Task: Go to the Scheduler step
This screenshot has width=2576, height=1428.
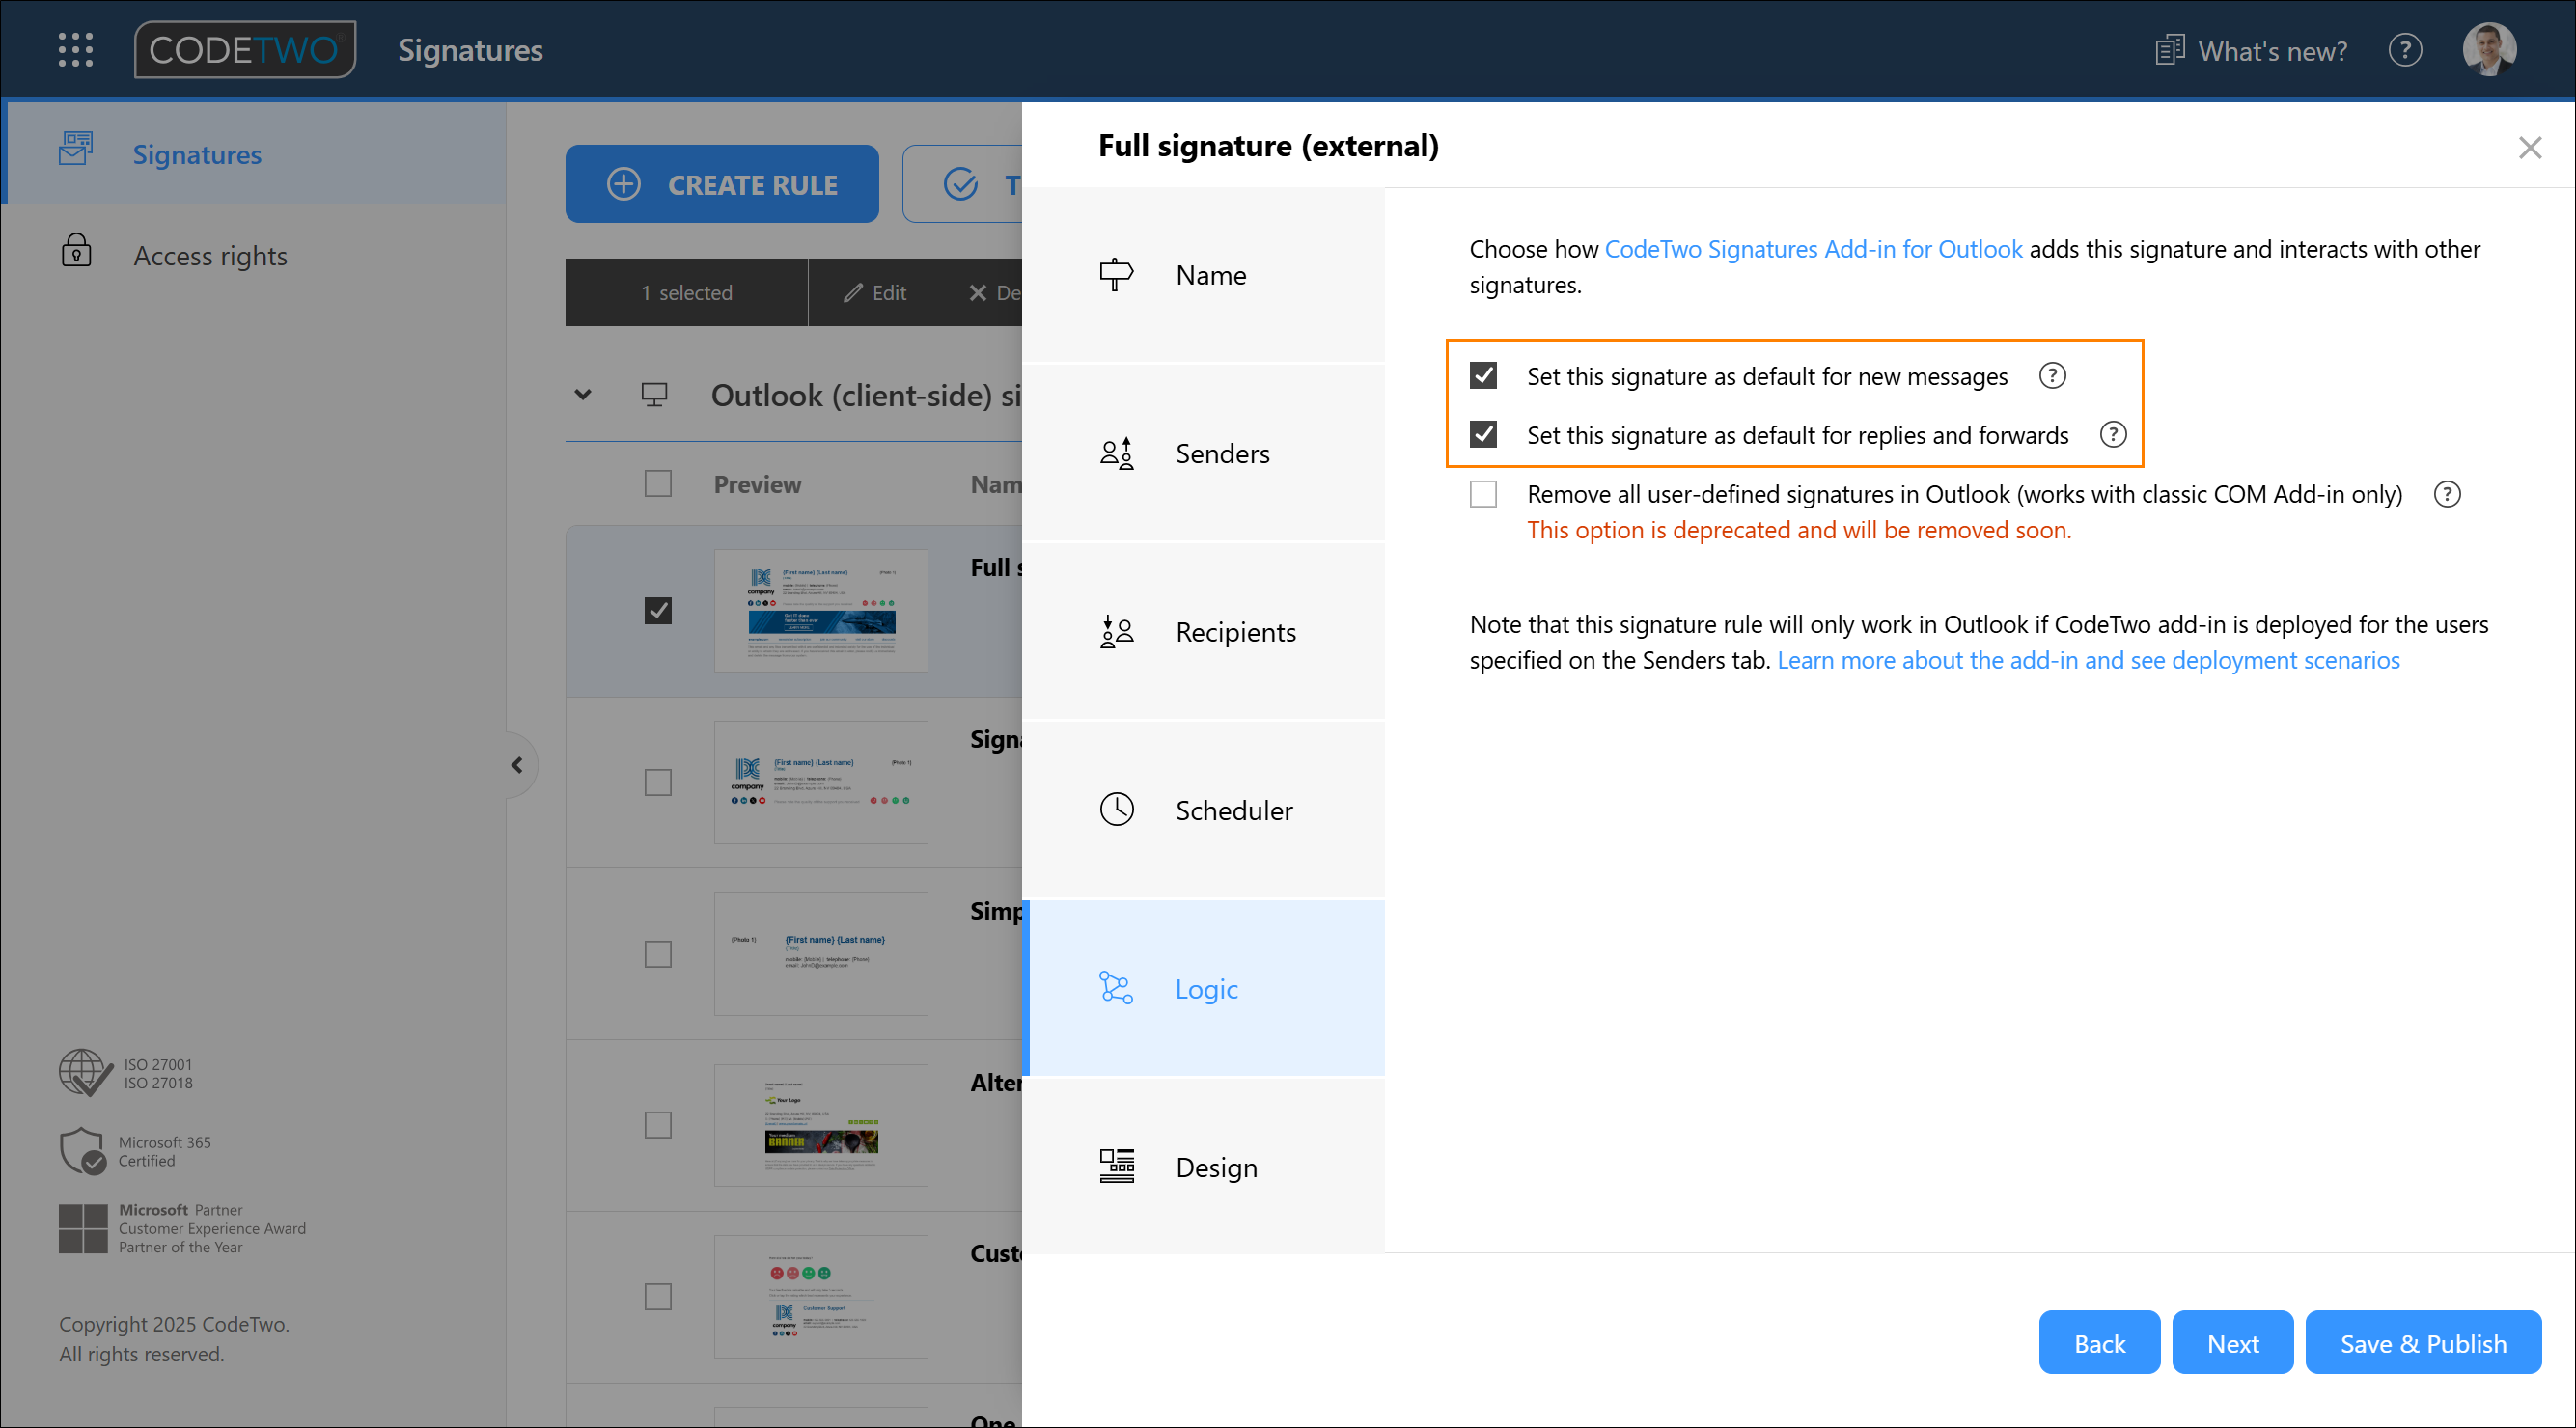Action: coord(1203,810)
